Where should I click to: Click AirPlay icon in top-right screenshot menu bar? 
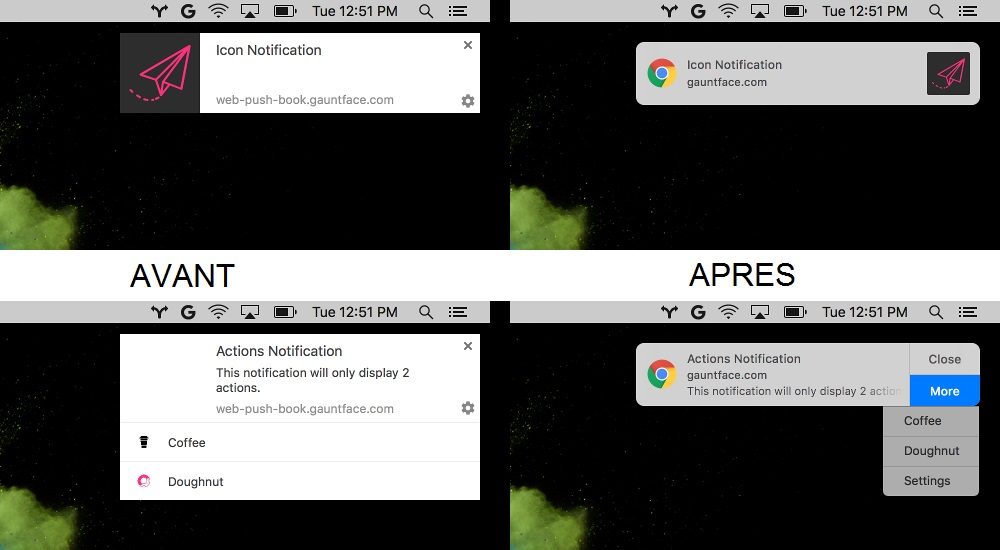point(760,11)
